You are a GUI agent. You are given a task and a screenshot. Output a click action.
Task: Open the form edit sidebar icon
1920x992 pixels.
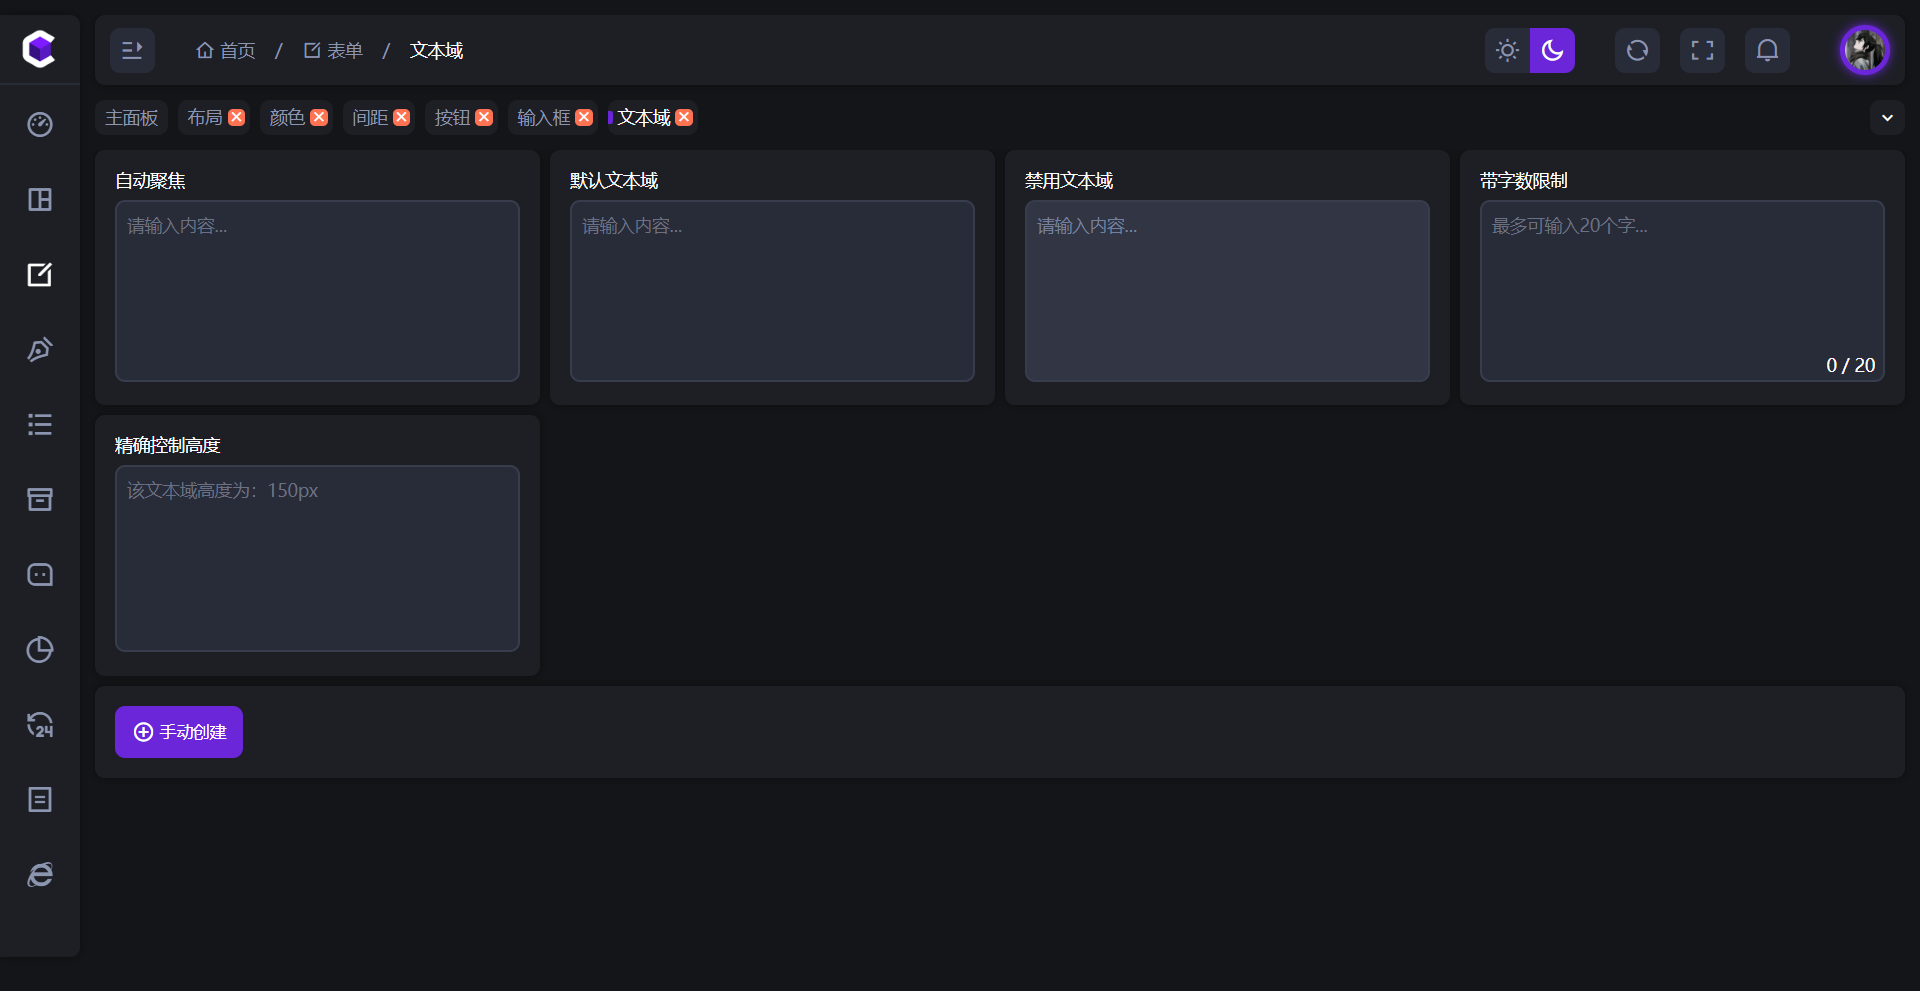pos(40,274)
